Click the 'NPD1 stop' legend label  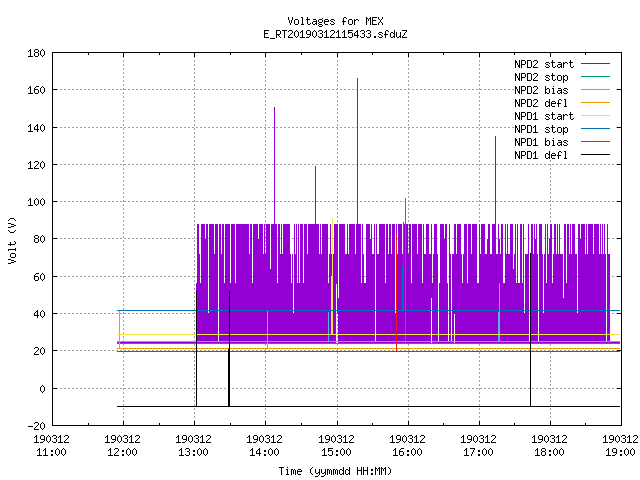(541, 129)
